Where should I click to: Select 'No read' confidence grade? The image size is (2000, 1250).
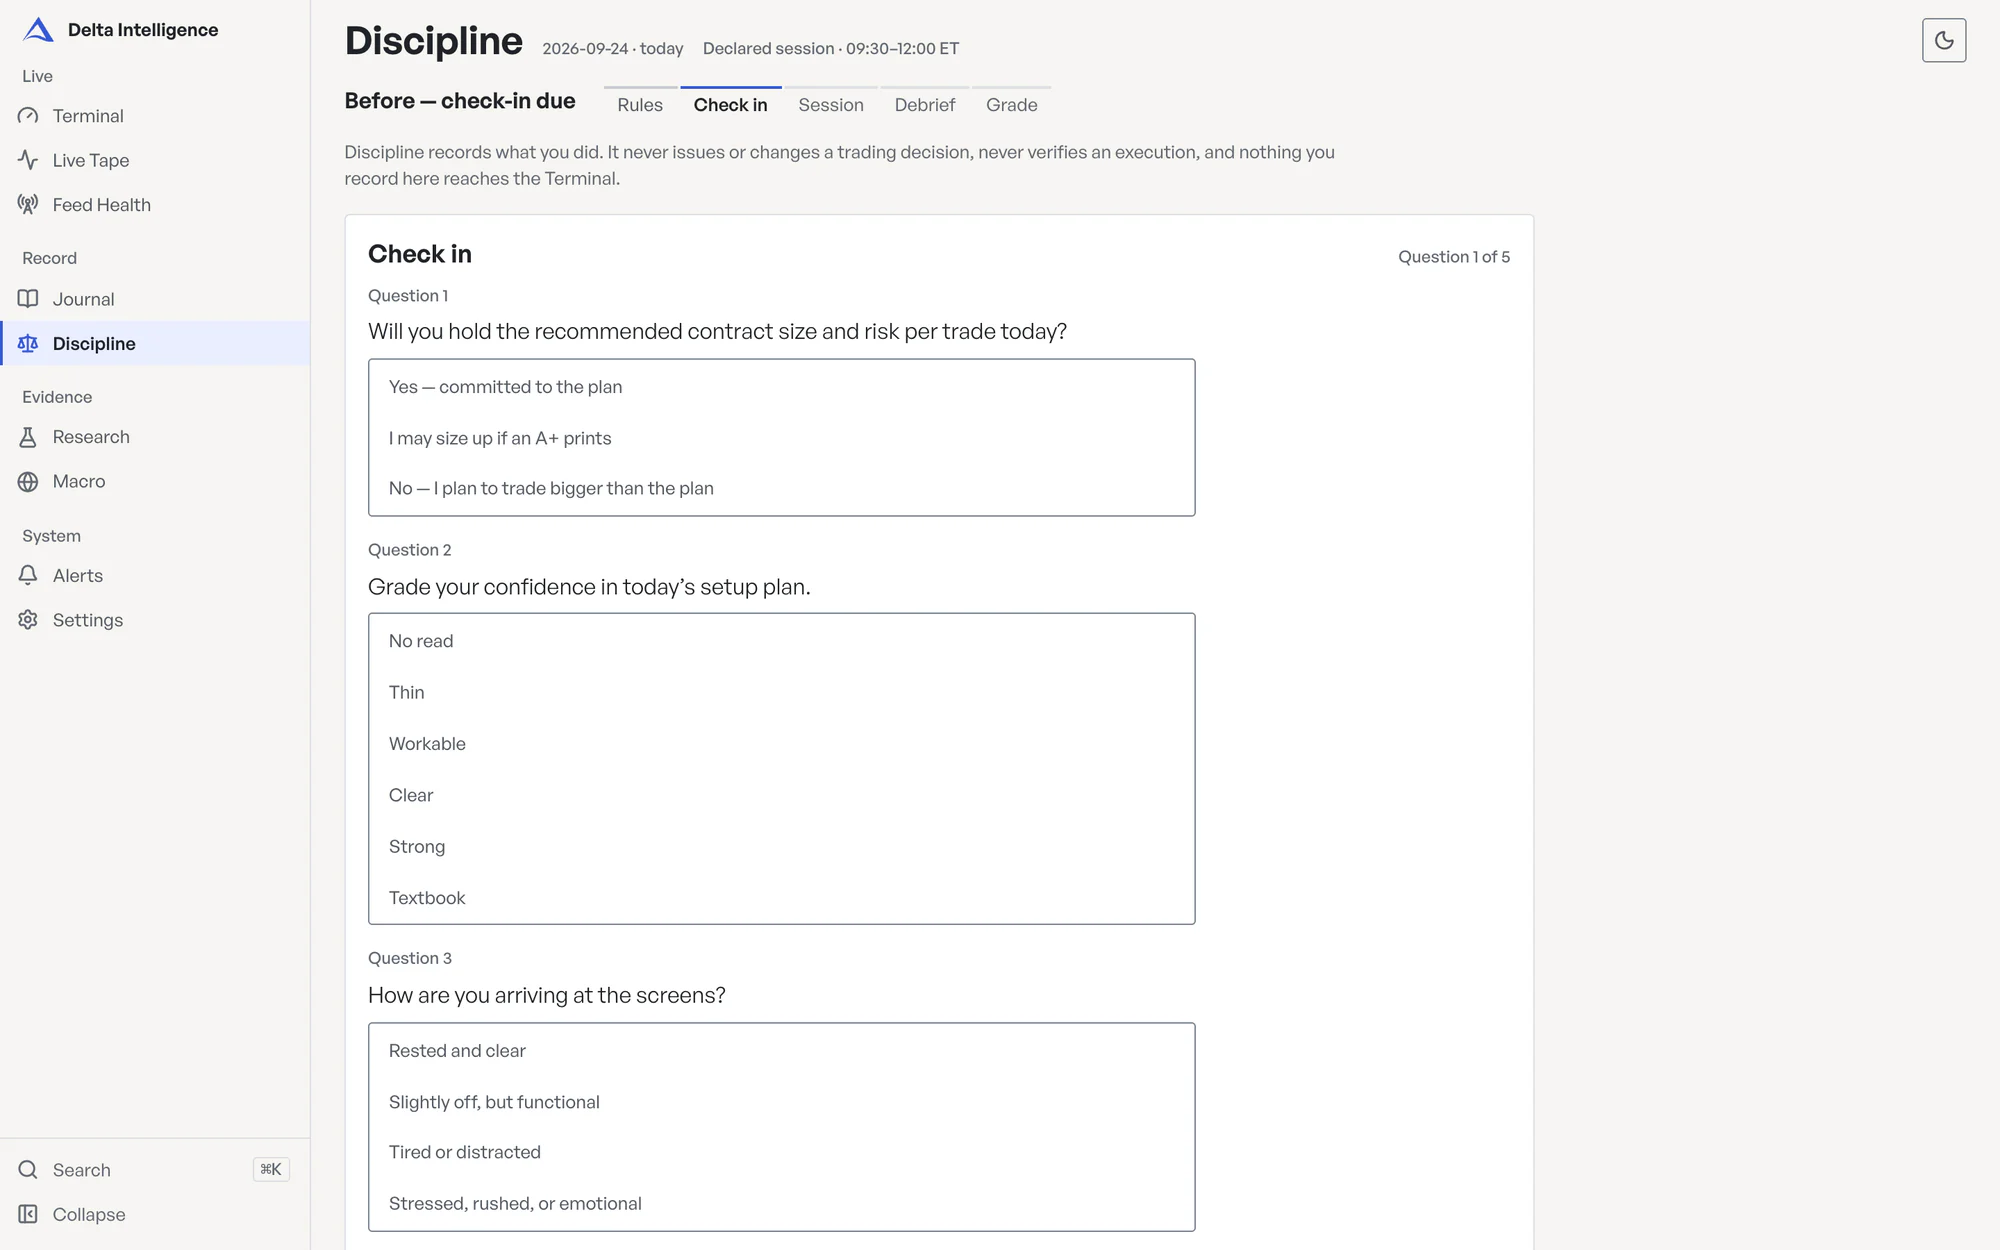[781, 641]
